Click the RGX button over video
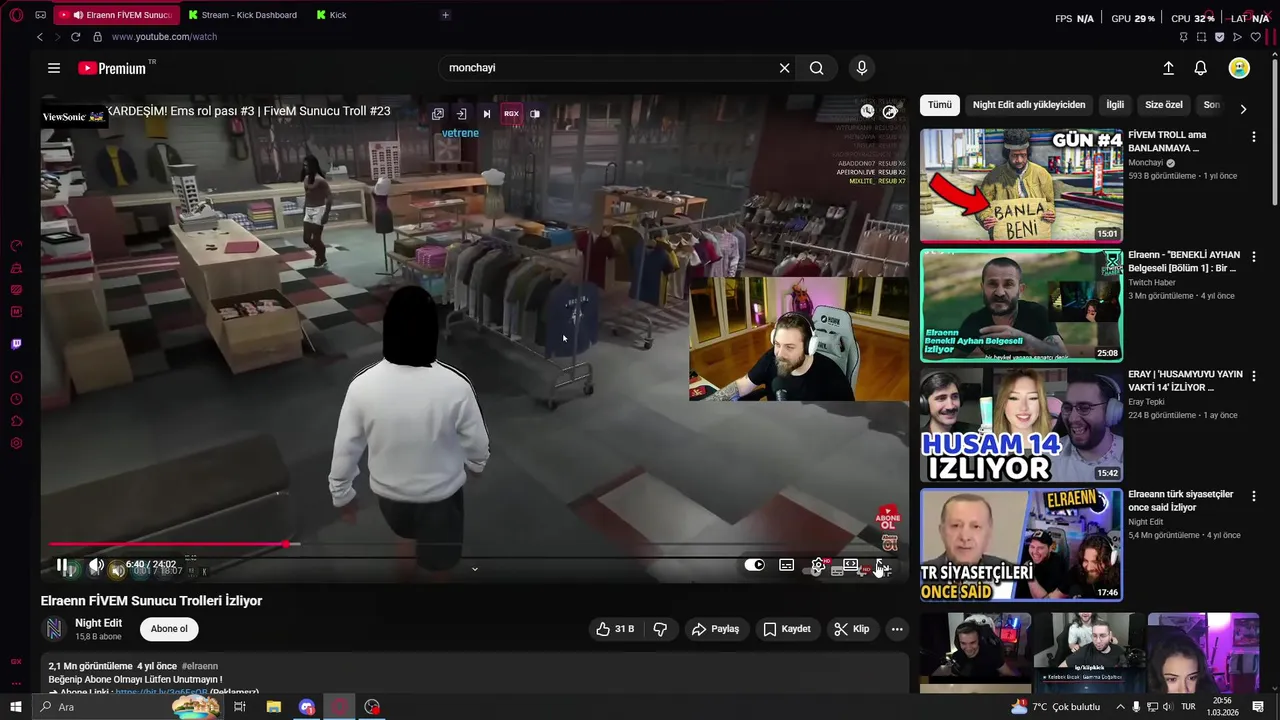The height and width of the screenshot is (720, 1280). (511, 114)
